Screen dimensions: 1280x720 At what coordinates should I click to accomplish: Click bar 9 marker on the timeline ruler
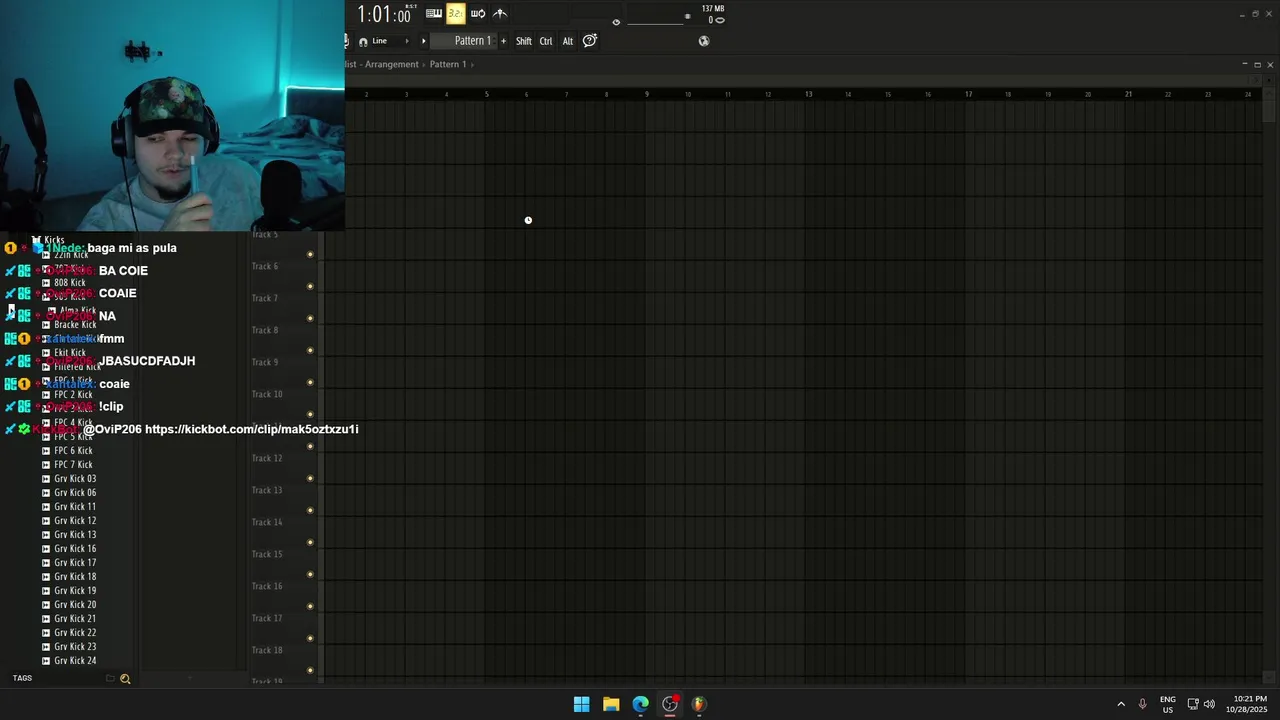647,94
